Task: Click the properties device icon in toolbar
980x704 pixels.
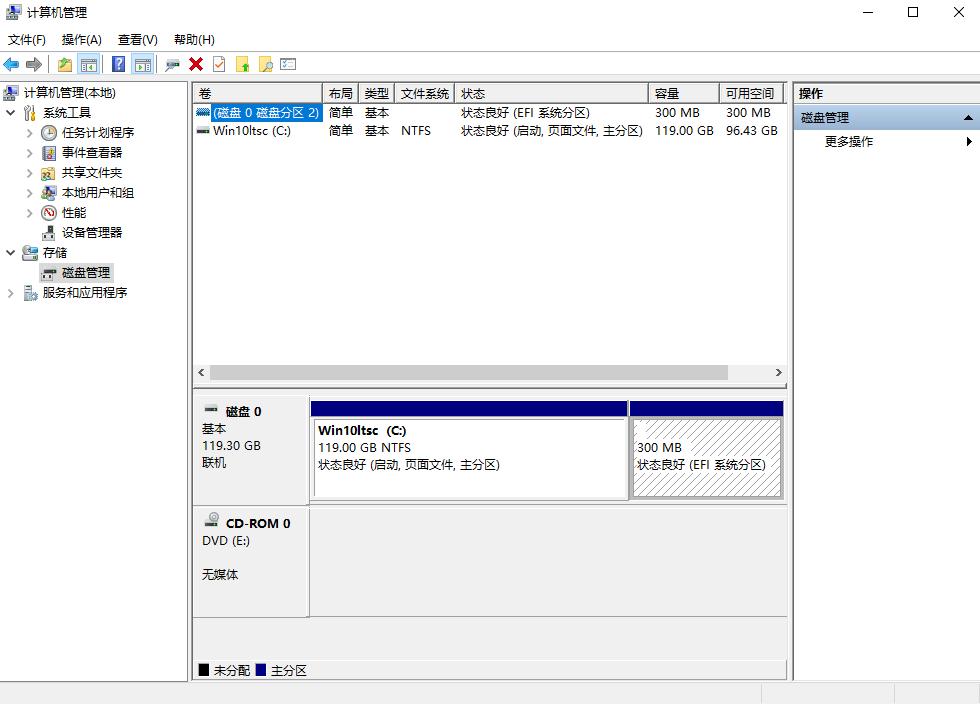Action: [173, 63]
